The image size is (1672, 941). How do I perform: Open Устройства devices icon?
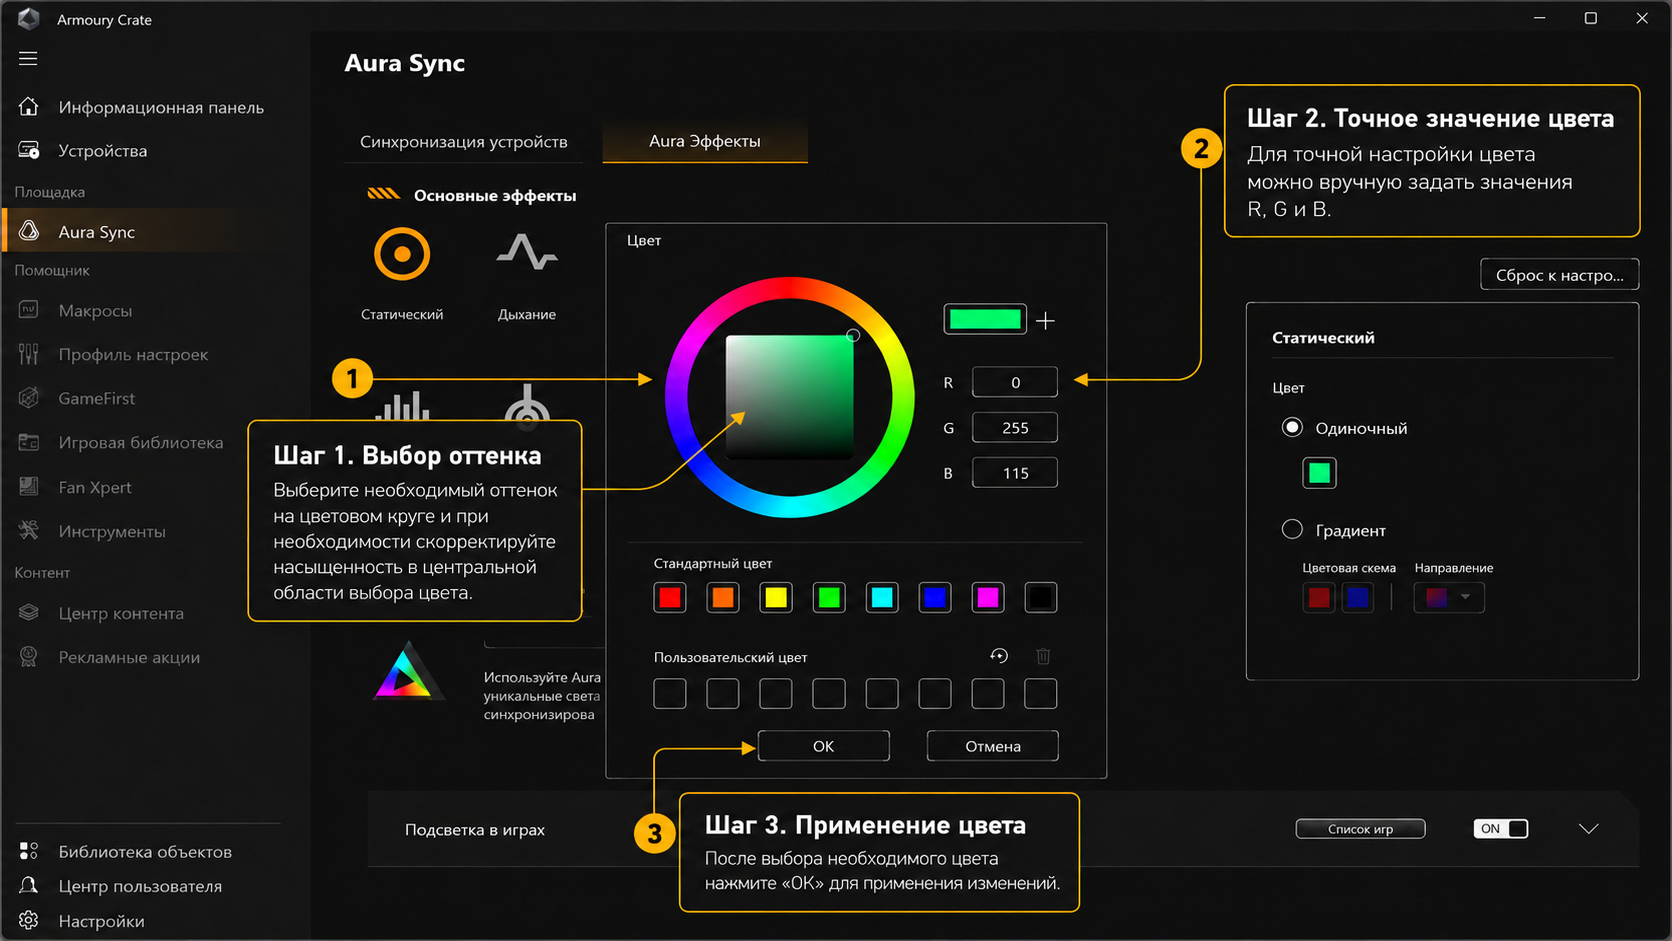coord(29,151)
